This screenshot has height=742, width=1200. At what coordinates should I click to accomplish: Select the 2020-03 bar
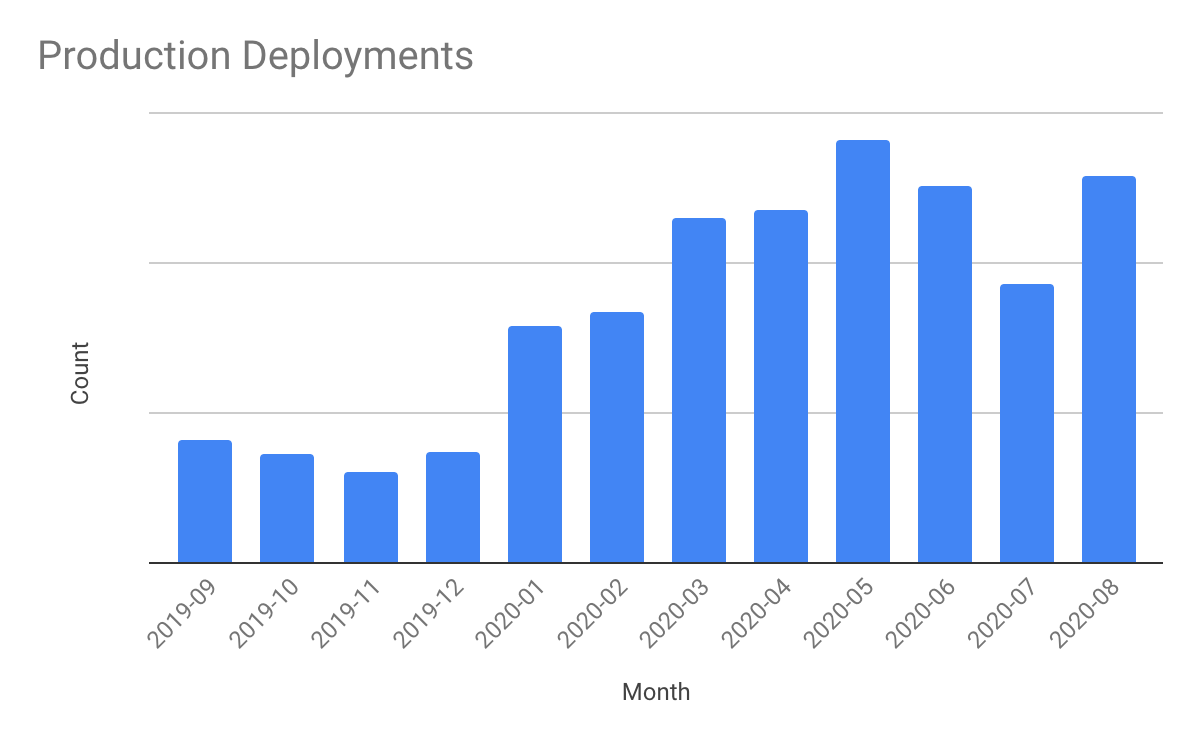click(x=698, y=390)
